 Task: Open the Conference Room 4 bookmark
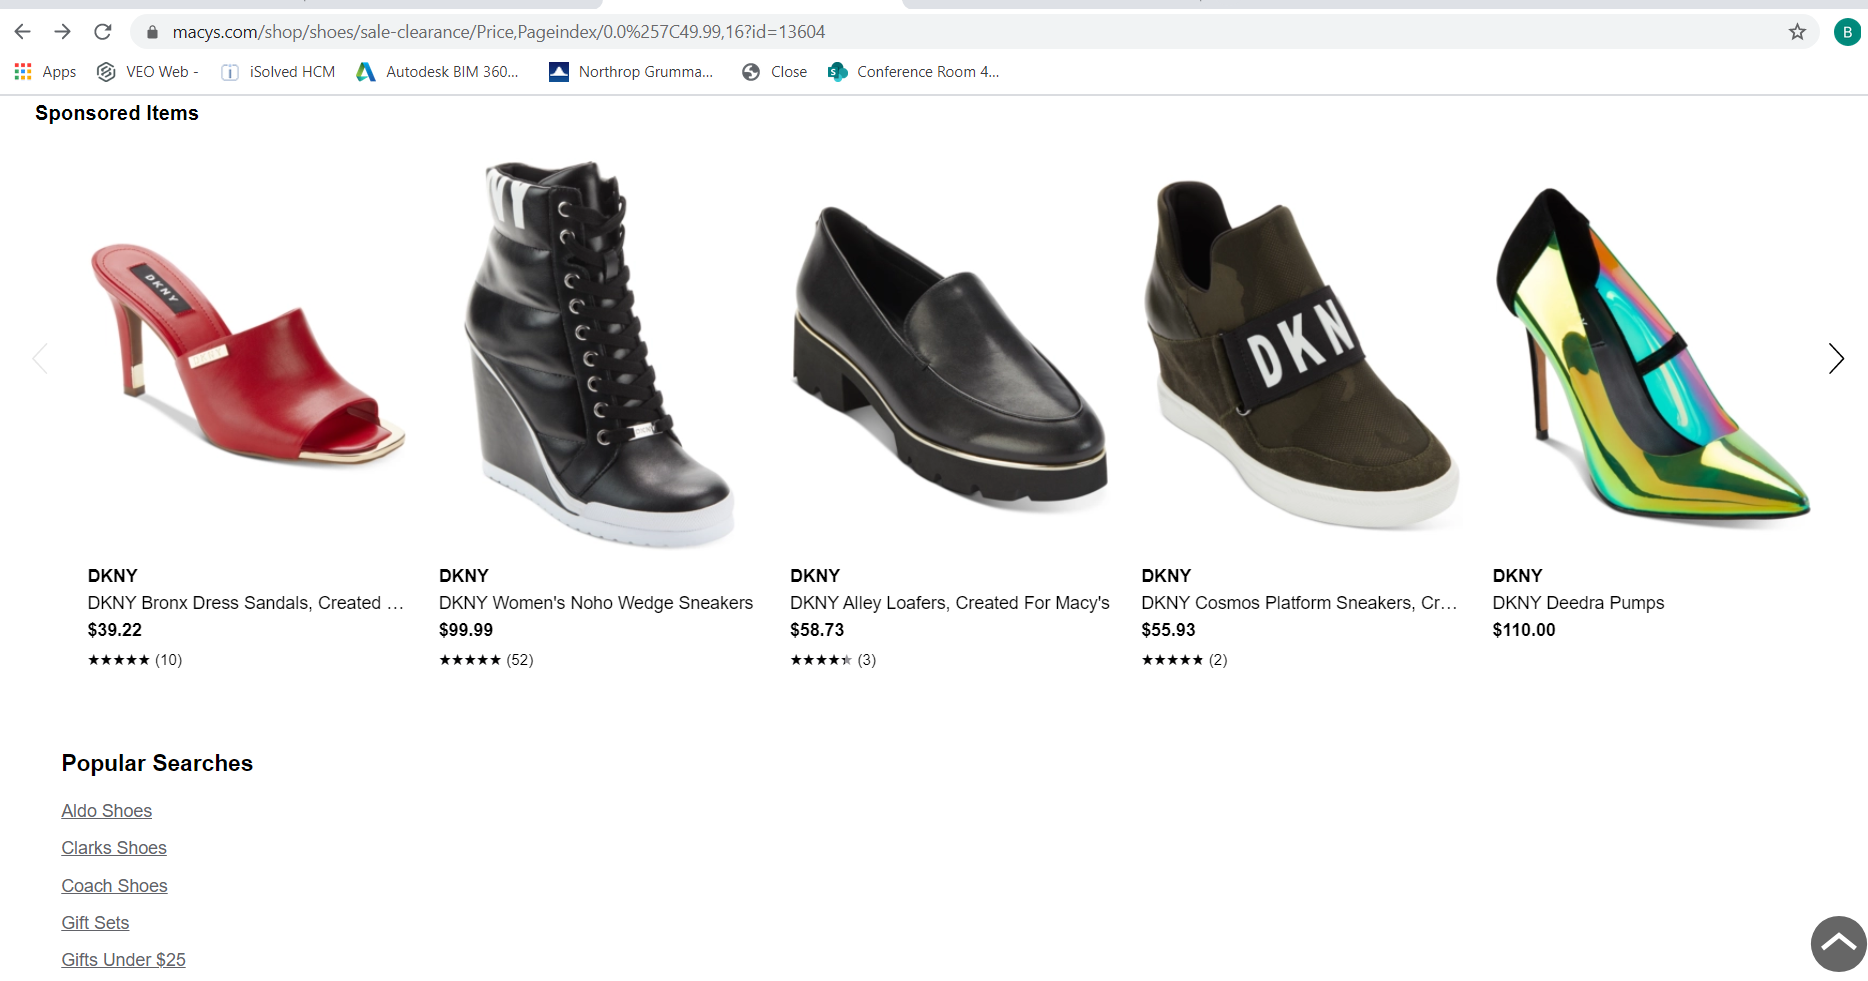(914, 72)
